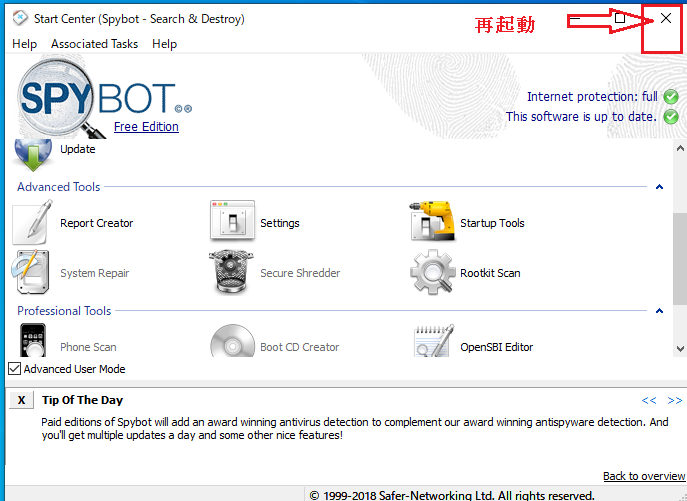The image size is (687, 501).
Task: Open the Help menu right of Associated Tasks
Action: 164,44
